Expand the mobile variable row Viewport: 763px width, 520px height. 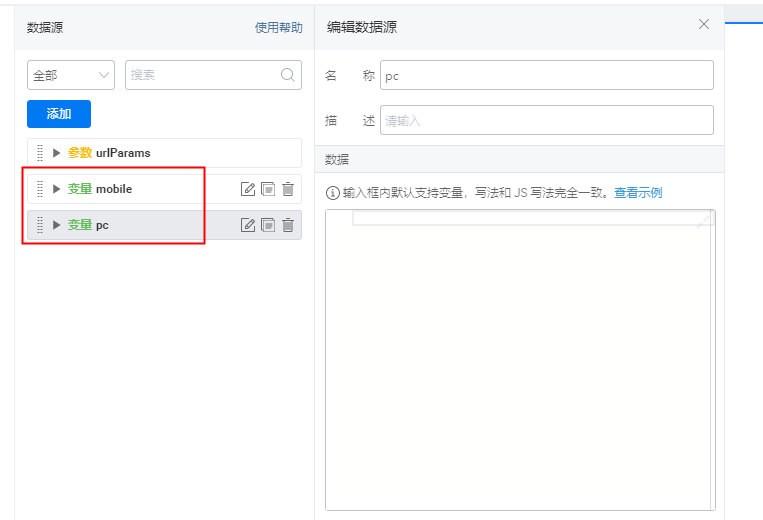tap(56, 189)
